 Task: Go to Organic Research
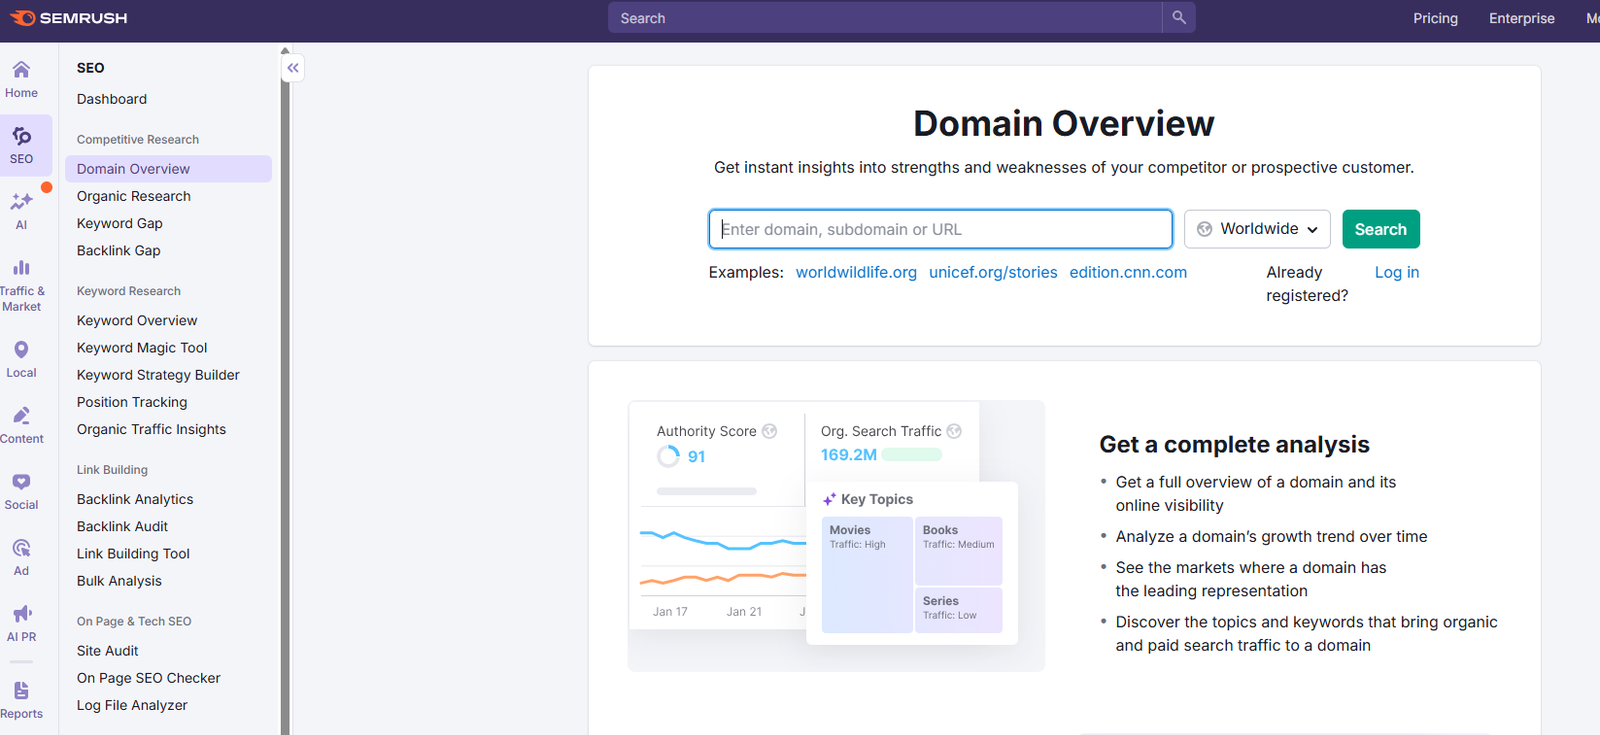[x=134, y=196]
